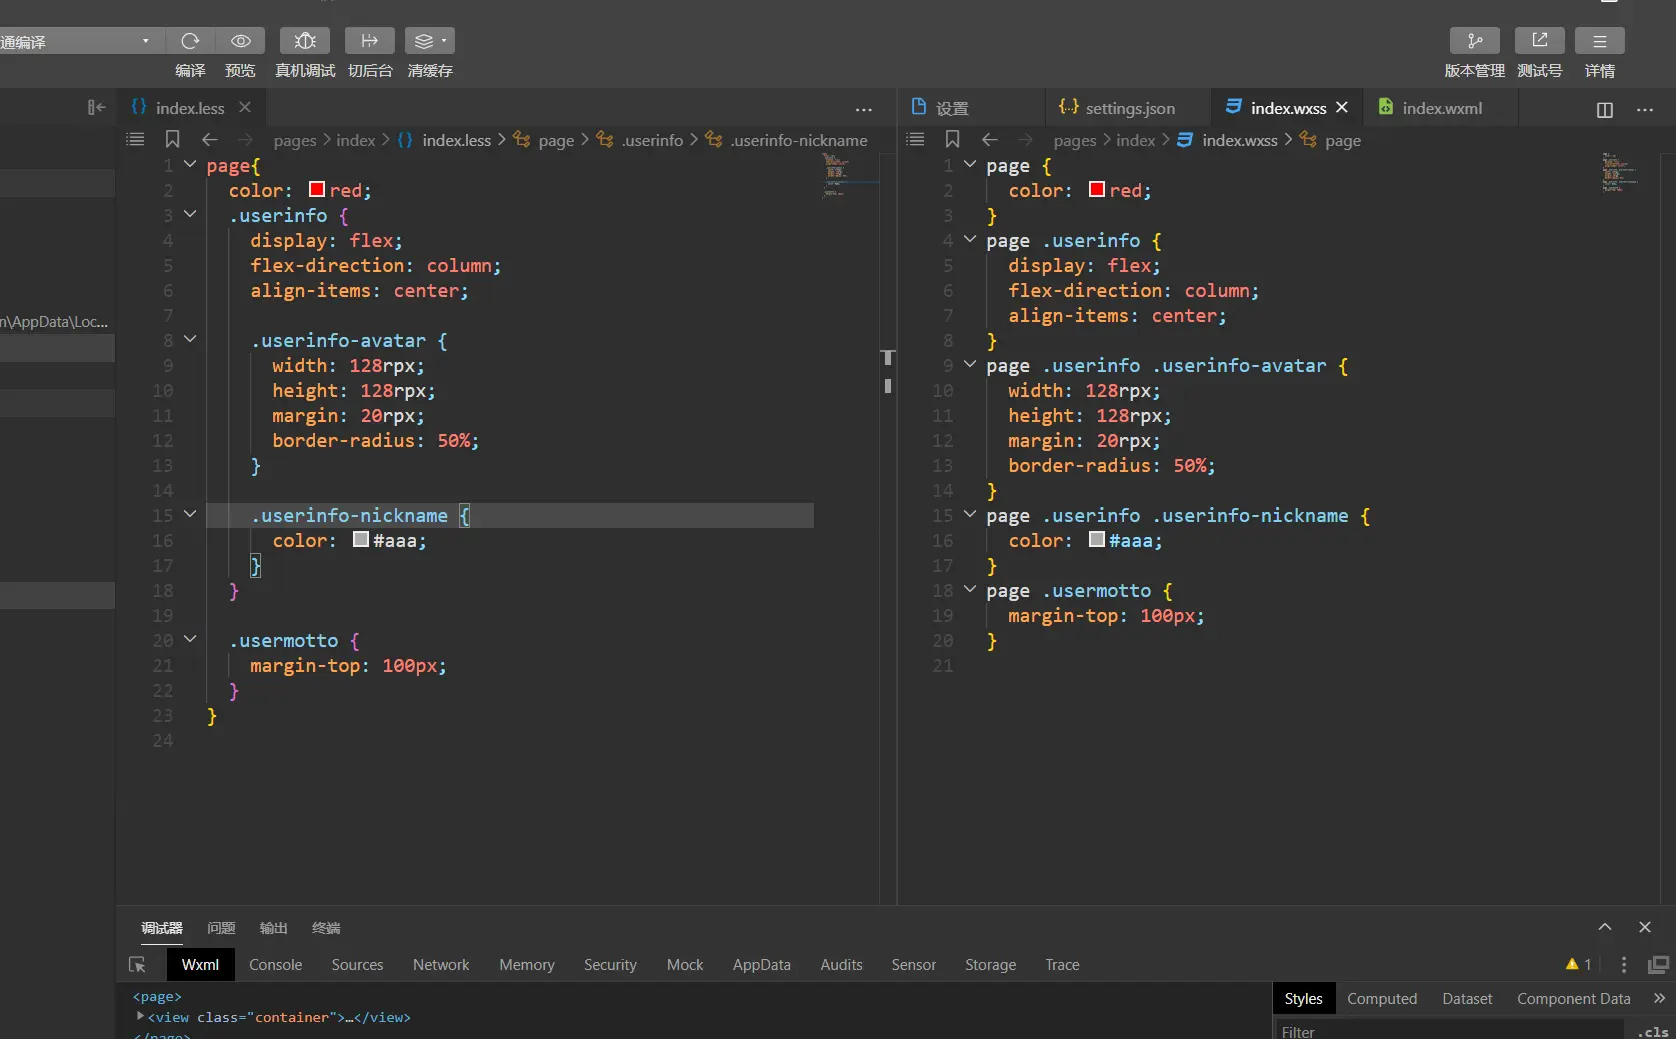The height and width of the screenshot is (1039, 1676).
Task: Click the split editor layout icon
Action: pos(1604,109)
